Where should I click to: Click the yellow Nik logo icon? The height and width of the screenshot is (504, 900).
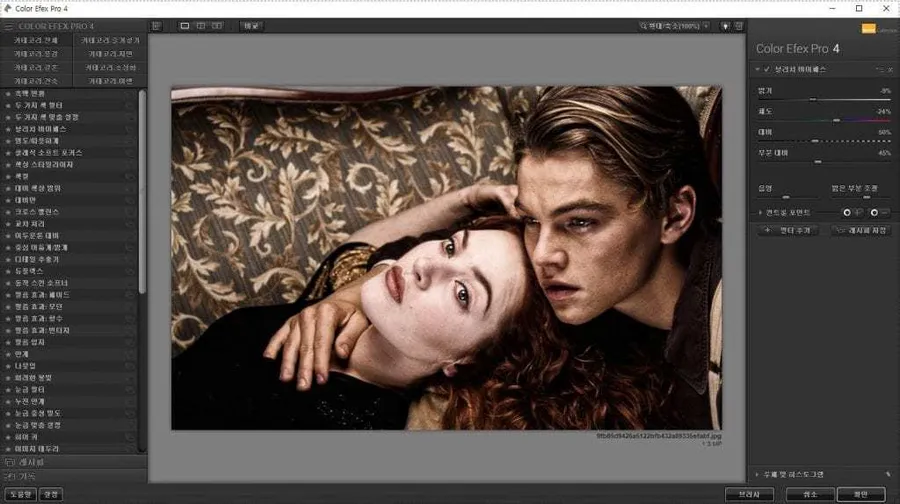click(868, 28)
